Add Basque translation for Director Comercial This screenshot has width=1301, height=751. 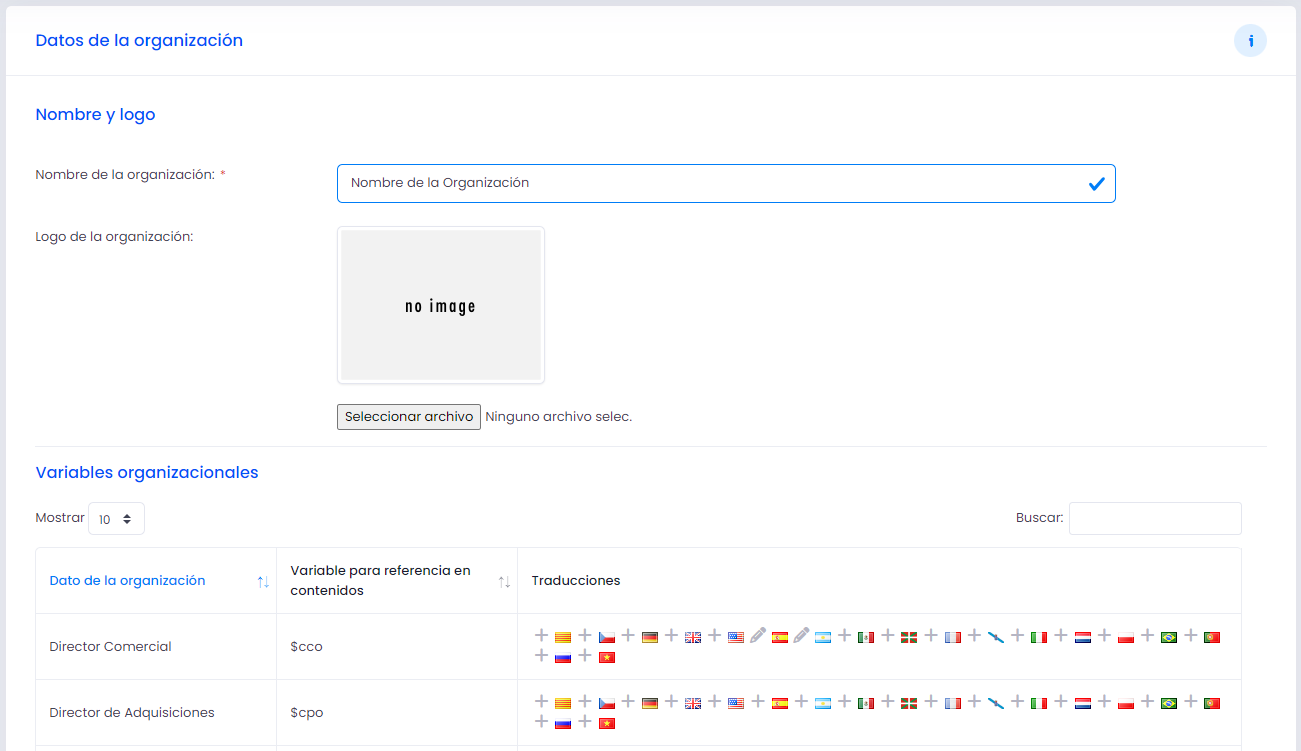click(888, 636)
